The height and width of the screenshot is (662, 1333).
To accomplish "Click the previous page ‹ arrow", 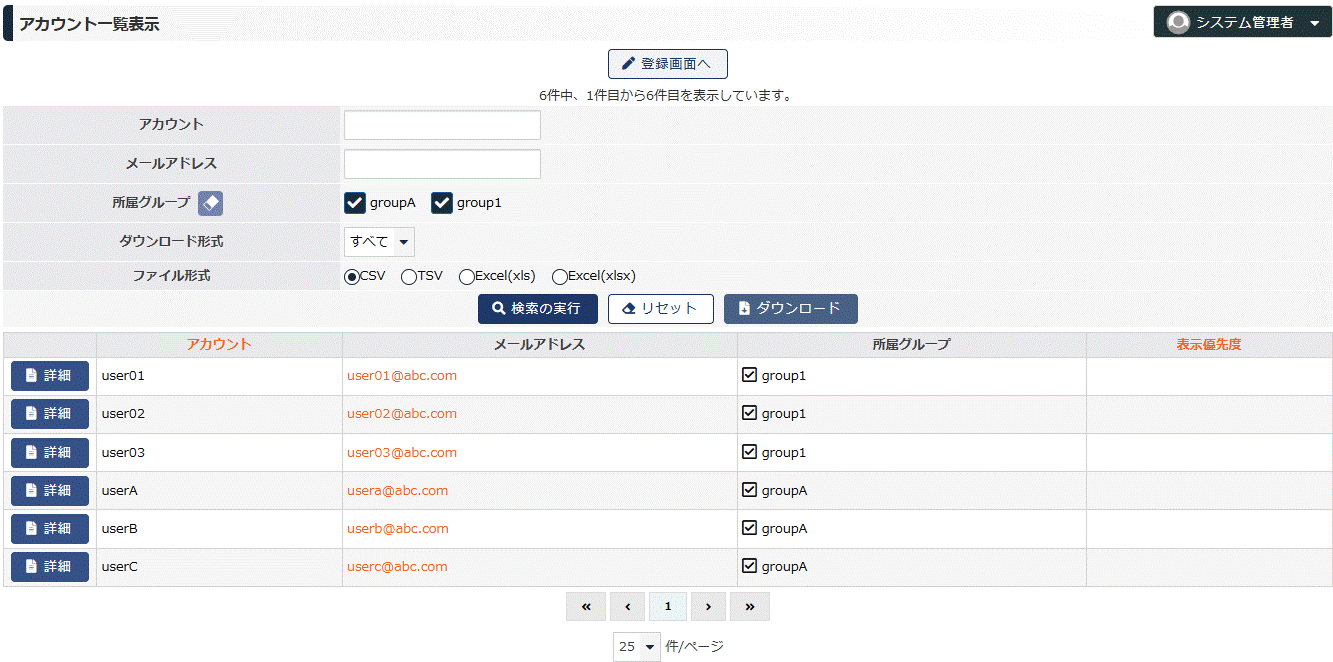I will point(627,606).
